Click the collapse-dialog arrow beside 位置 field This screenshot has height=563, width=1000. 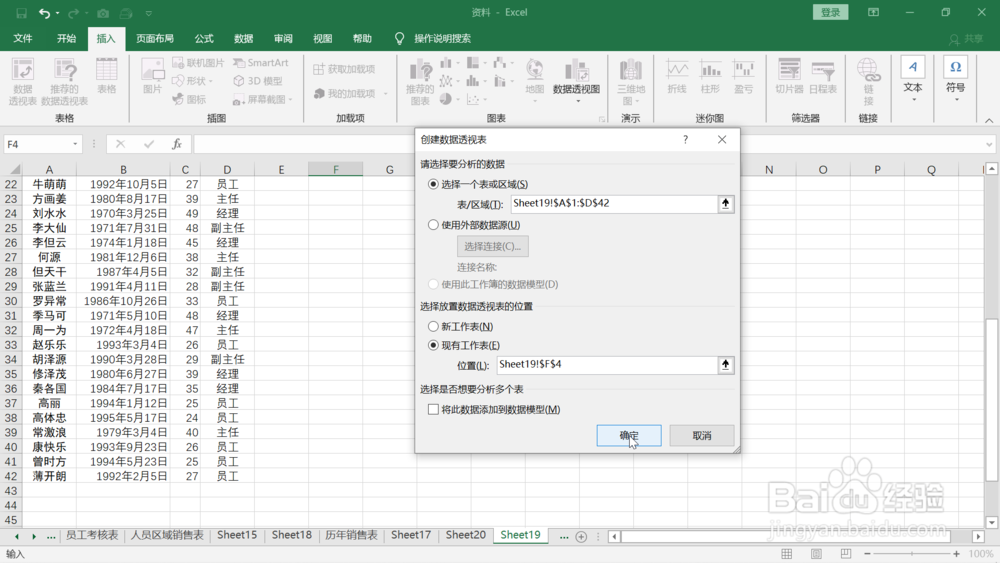click(725, 365)
